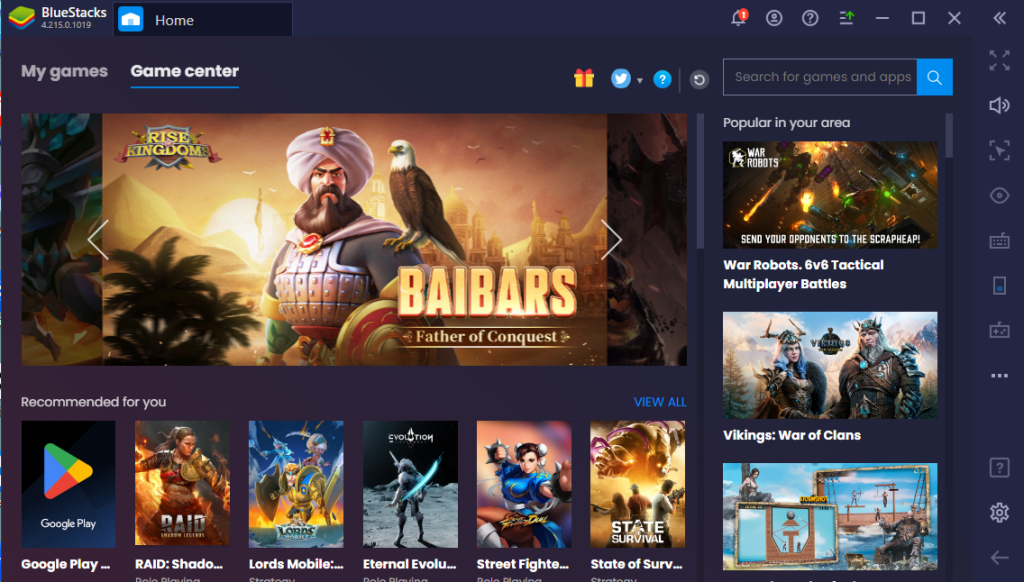This screenshot has width=1024, height=582.
Task: Open Google Play Store app tile
Action: (69, 484)
